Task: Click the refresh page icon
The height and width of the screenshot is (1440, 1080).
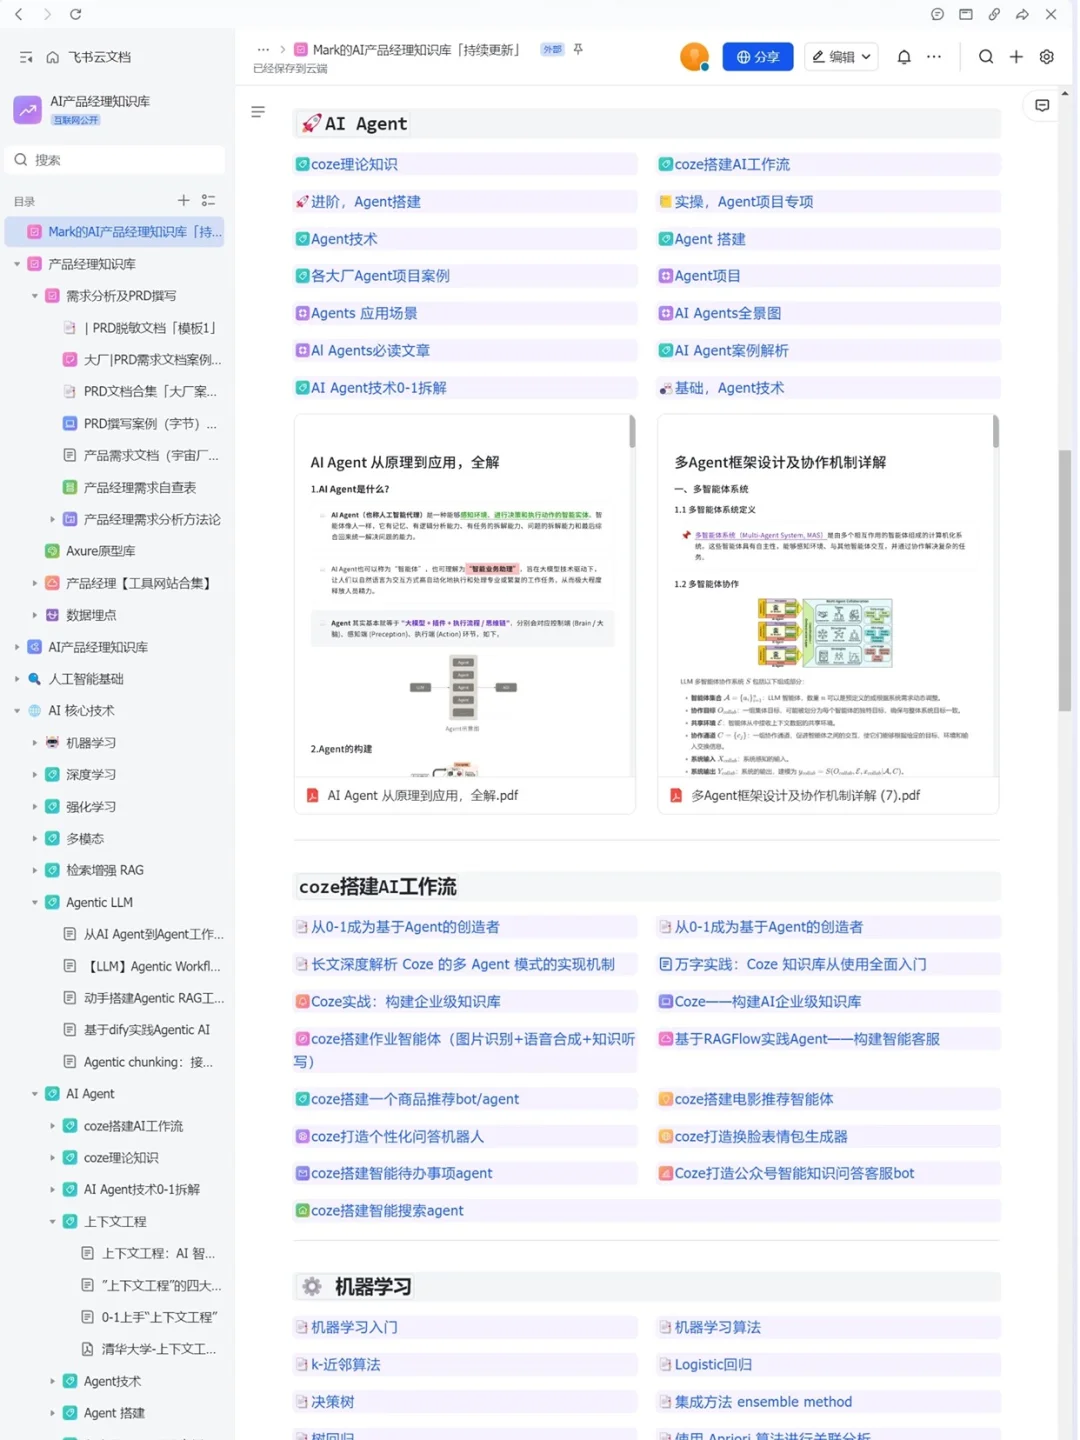Action: [x=75, y=14]
